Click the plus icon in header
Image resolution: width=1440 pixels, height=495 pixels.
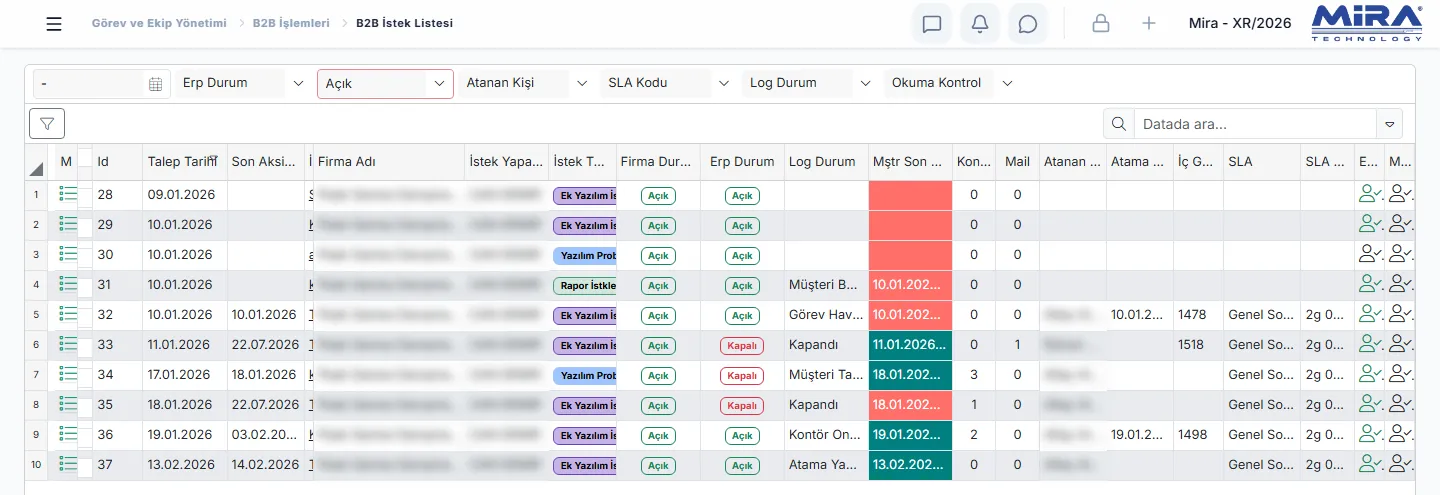pos(1149,23)
